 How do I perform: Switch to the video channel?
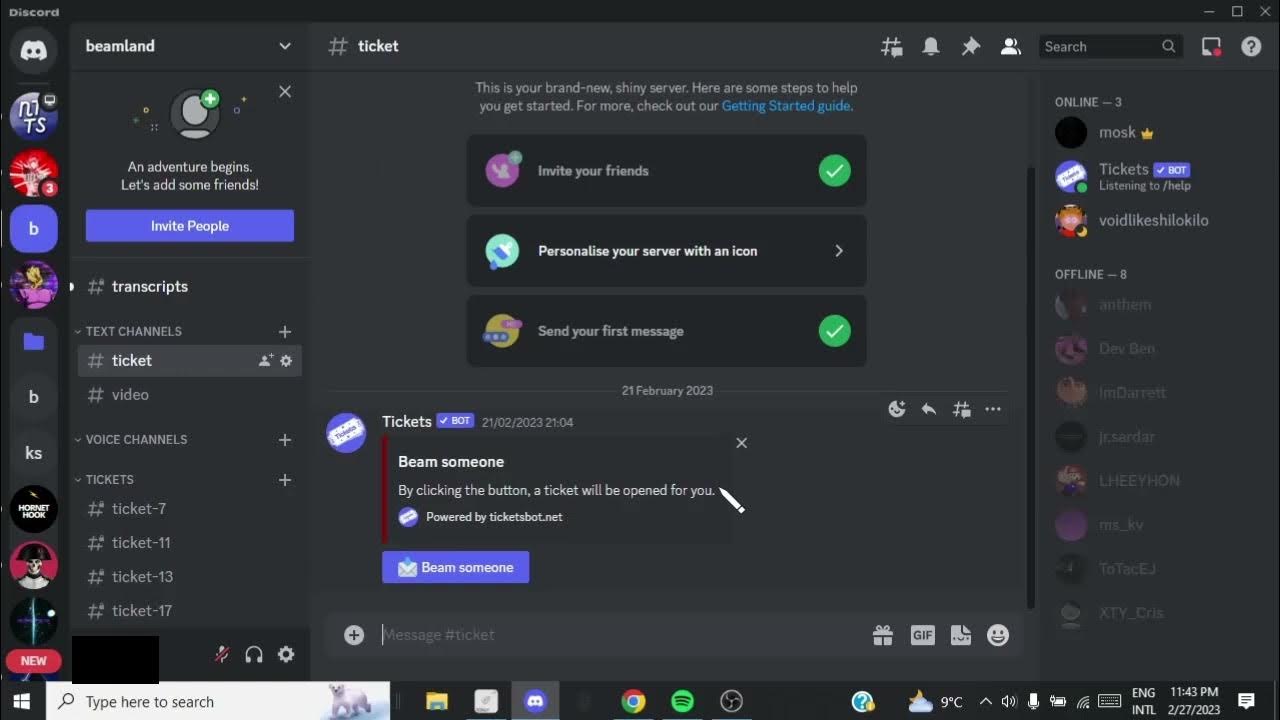click(190, 395)
